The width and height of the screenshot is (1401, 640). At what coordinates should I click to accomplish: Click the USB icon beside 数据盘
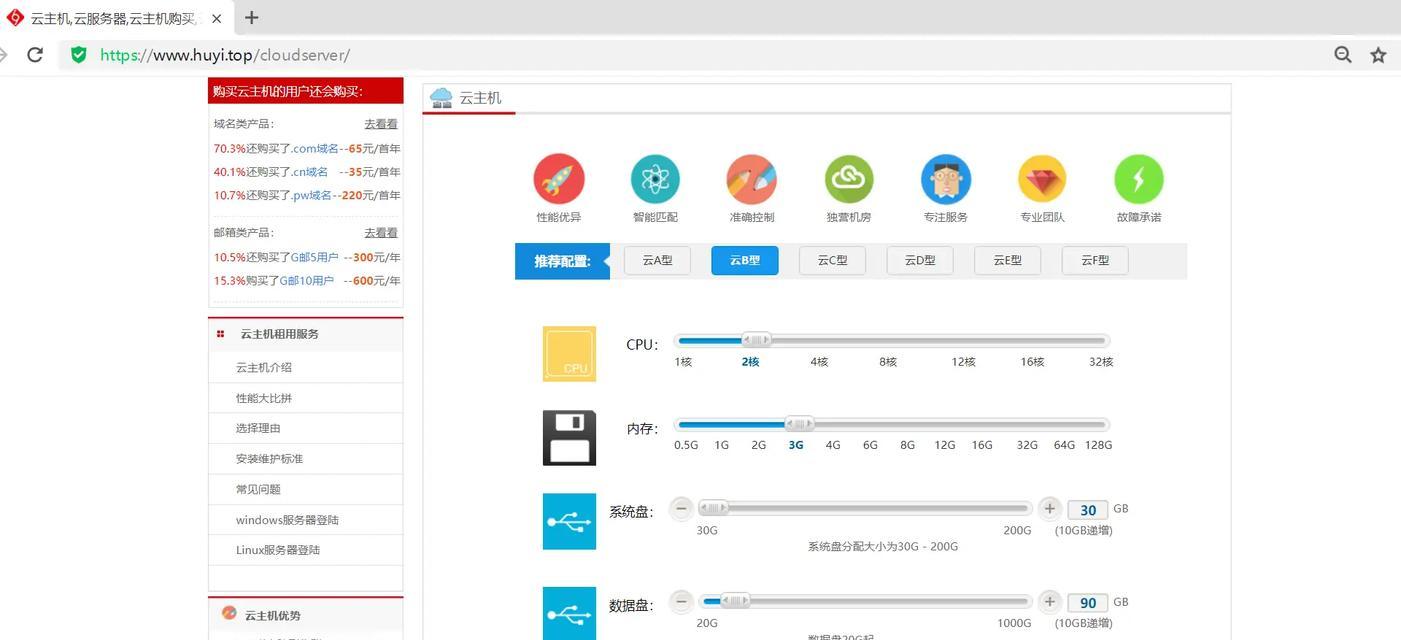coord(569,613)
